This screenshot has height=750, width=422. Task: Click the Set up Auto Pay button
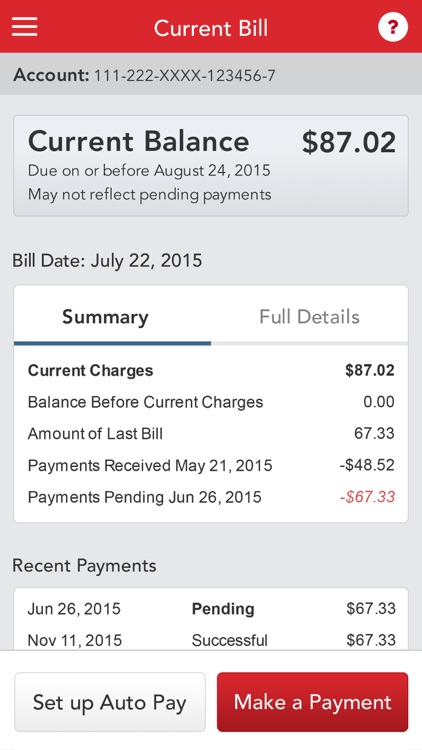click(110, 702)
